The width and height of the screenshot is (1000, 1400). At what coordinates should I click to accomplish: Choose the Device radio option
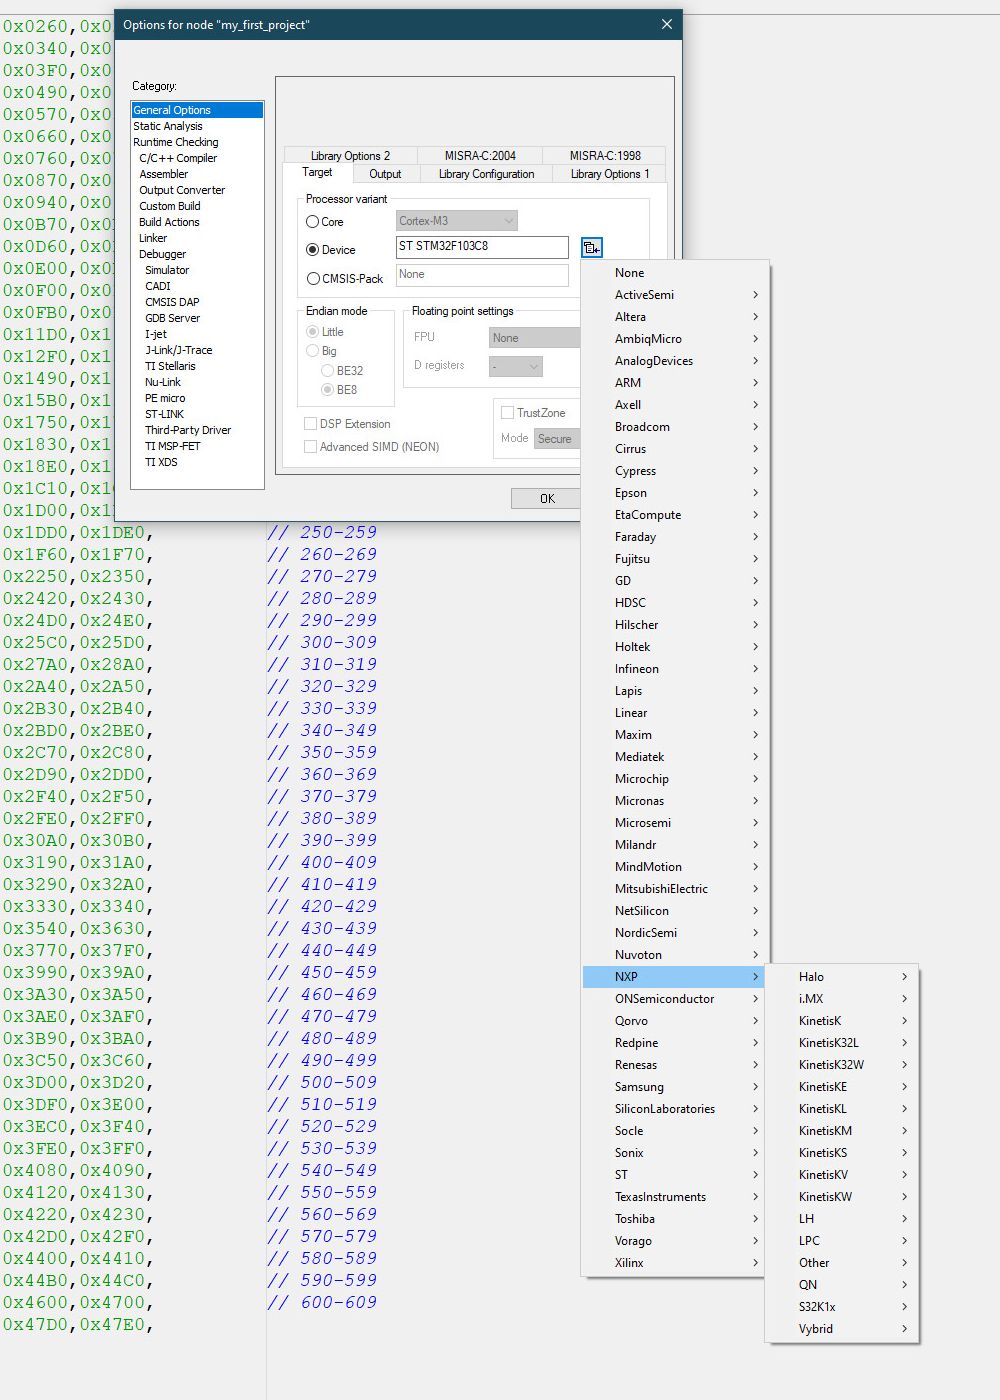(x=313, y=250)
